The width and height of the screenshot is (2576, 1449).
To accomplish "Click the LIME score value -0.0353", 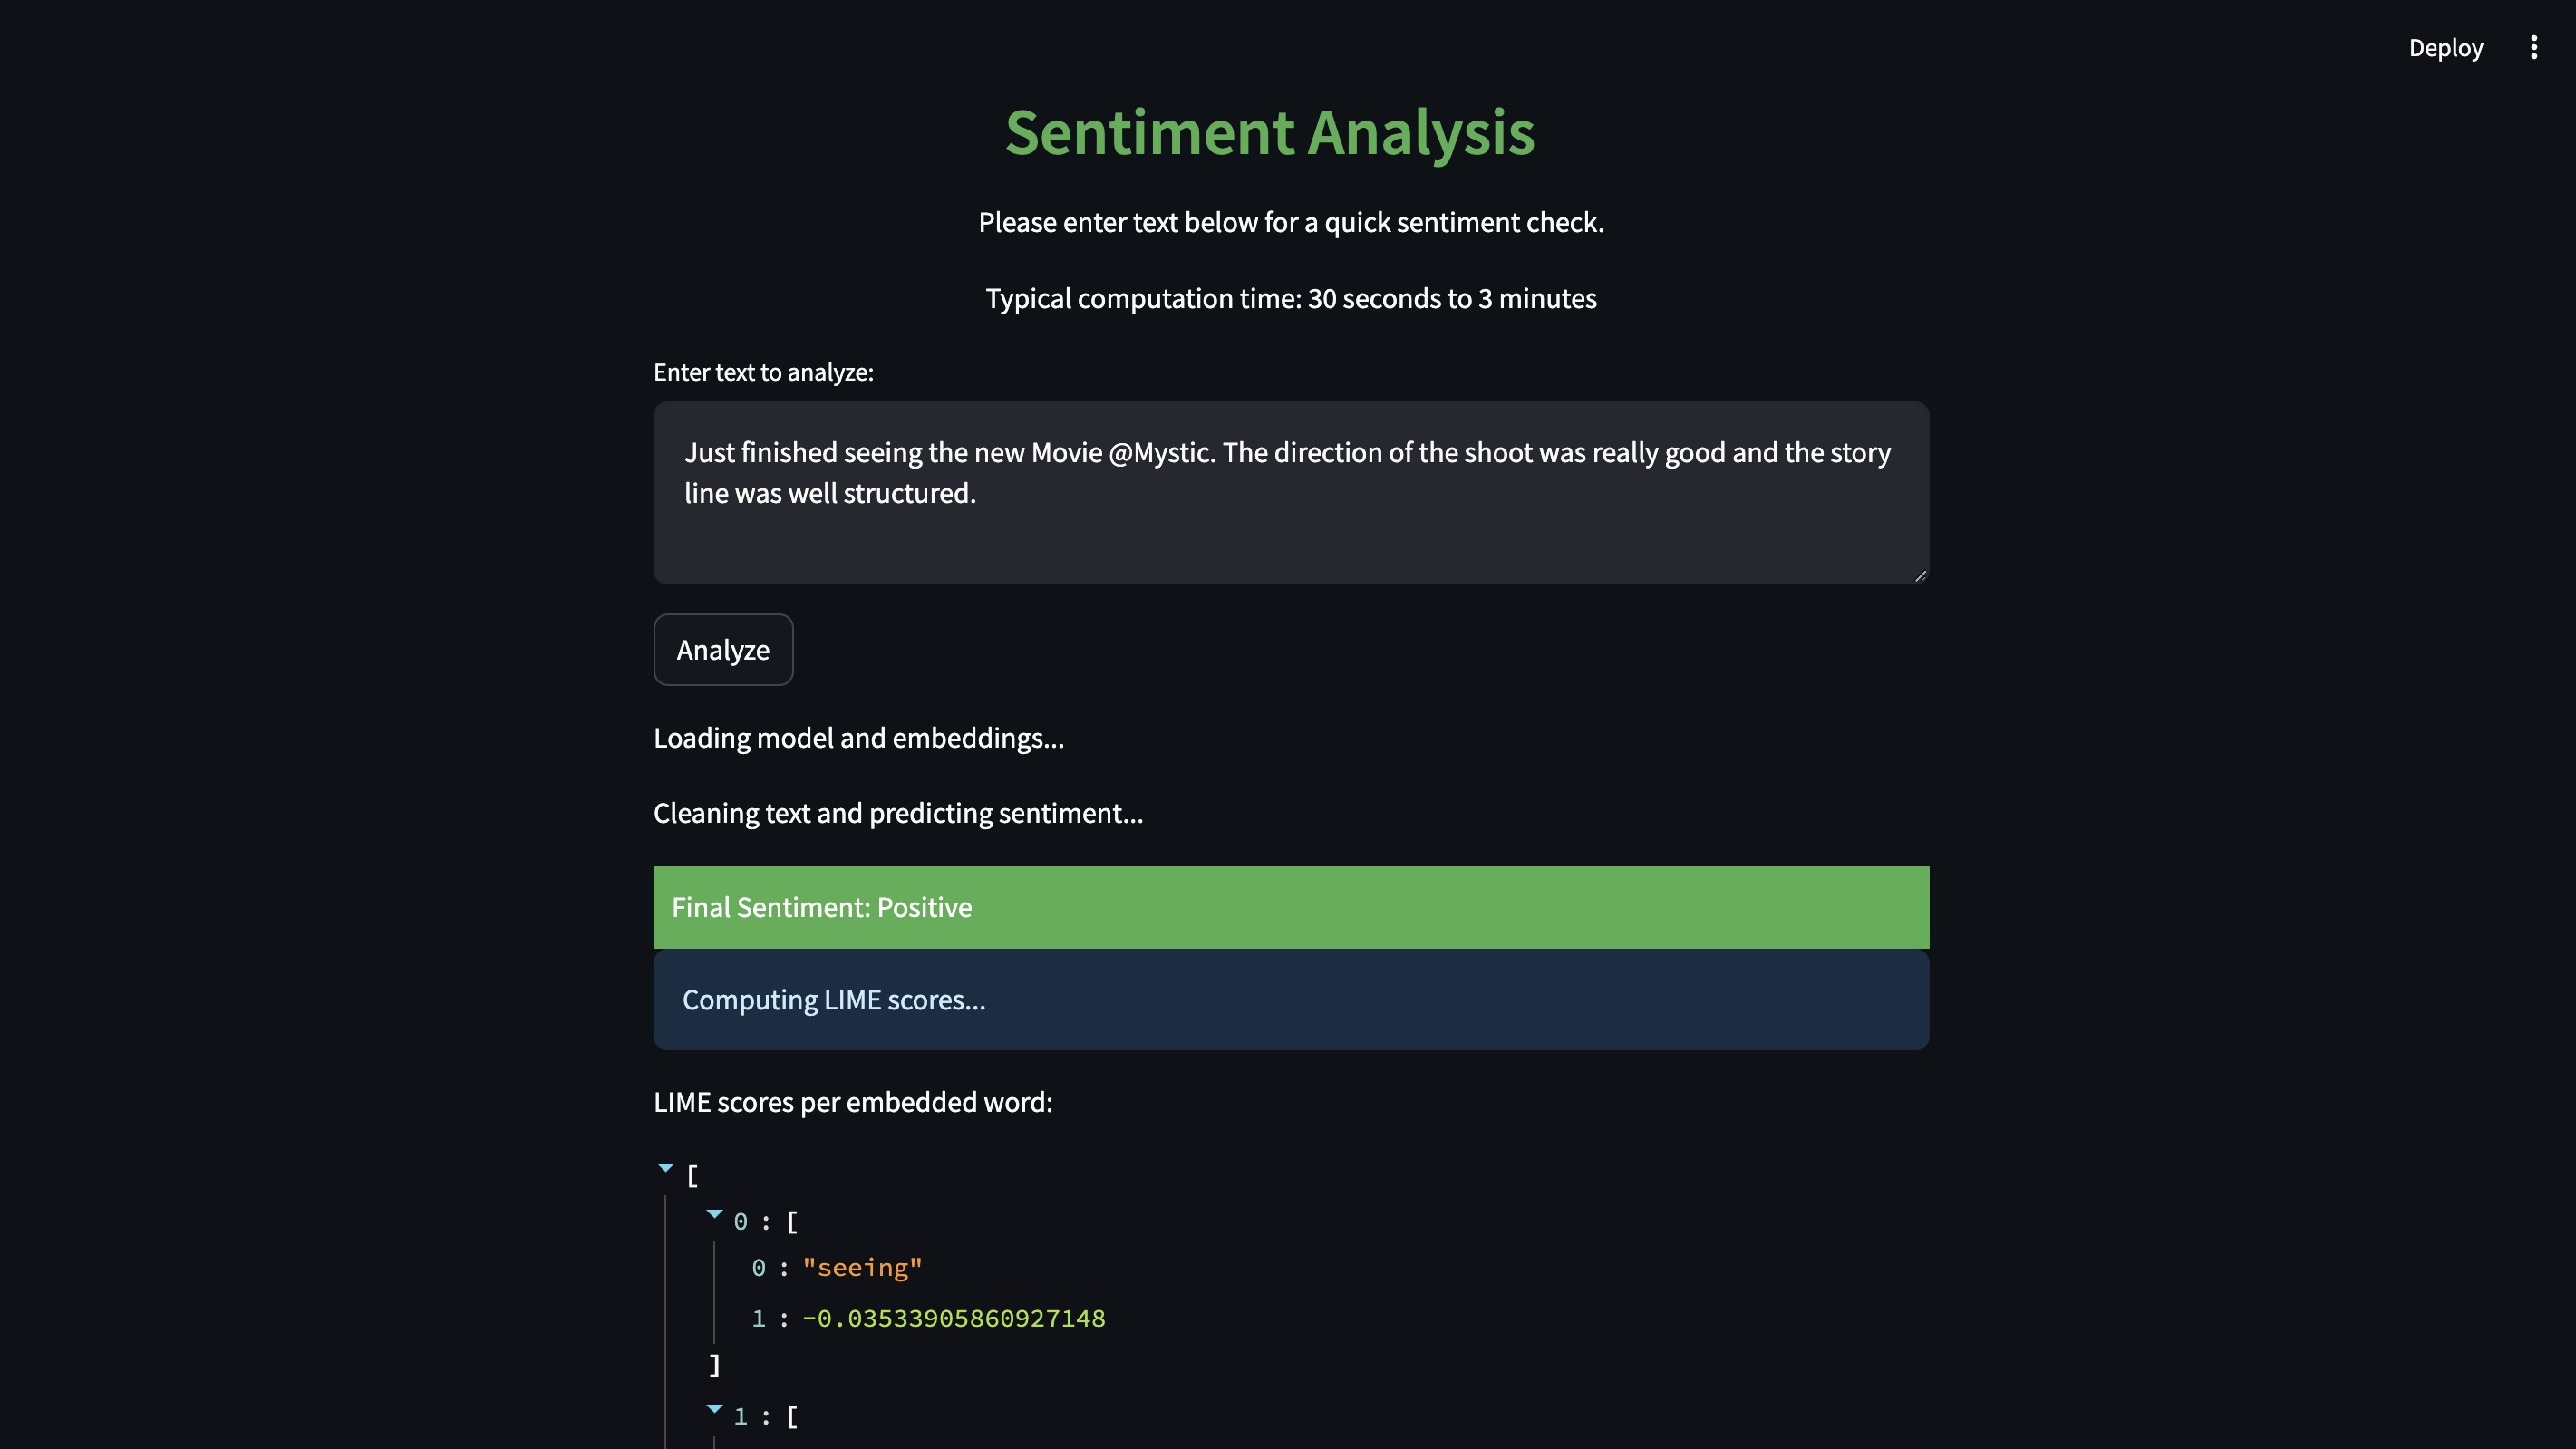I will [x=953, y=1319].
